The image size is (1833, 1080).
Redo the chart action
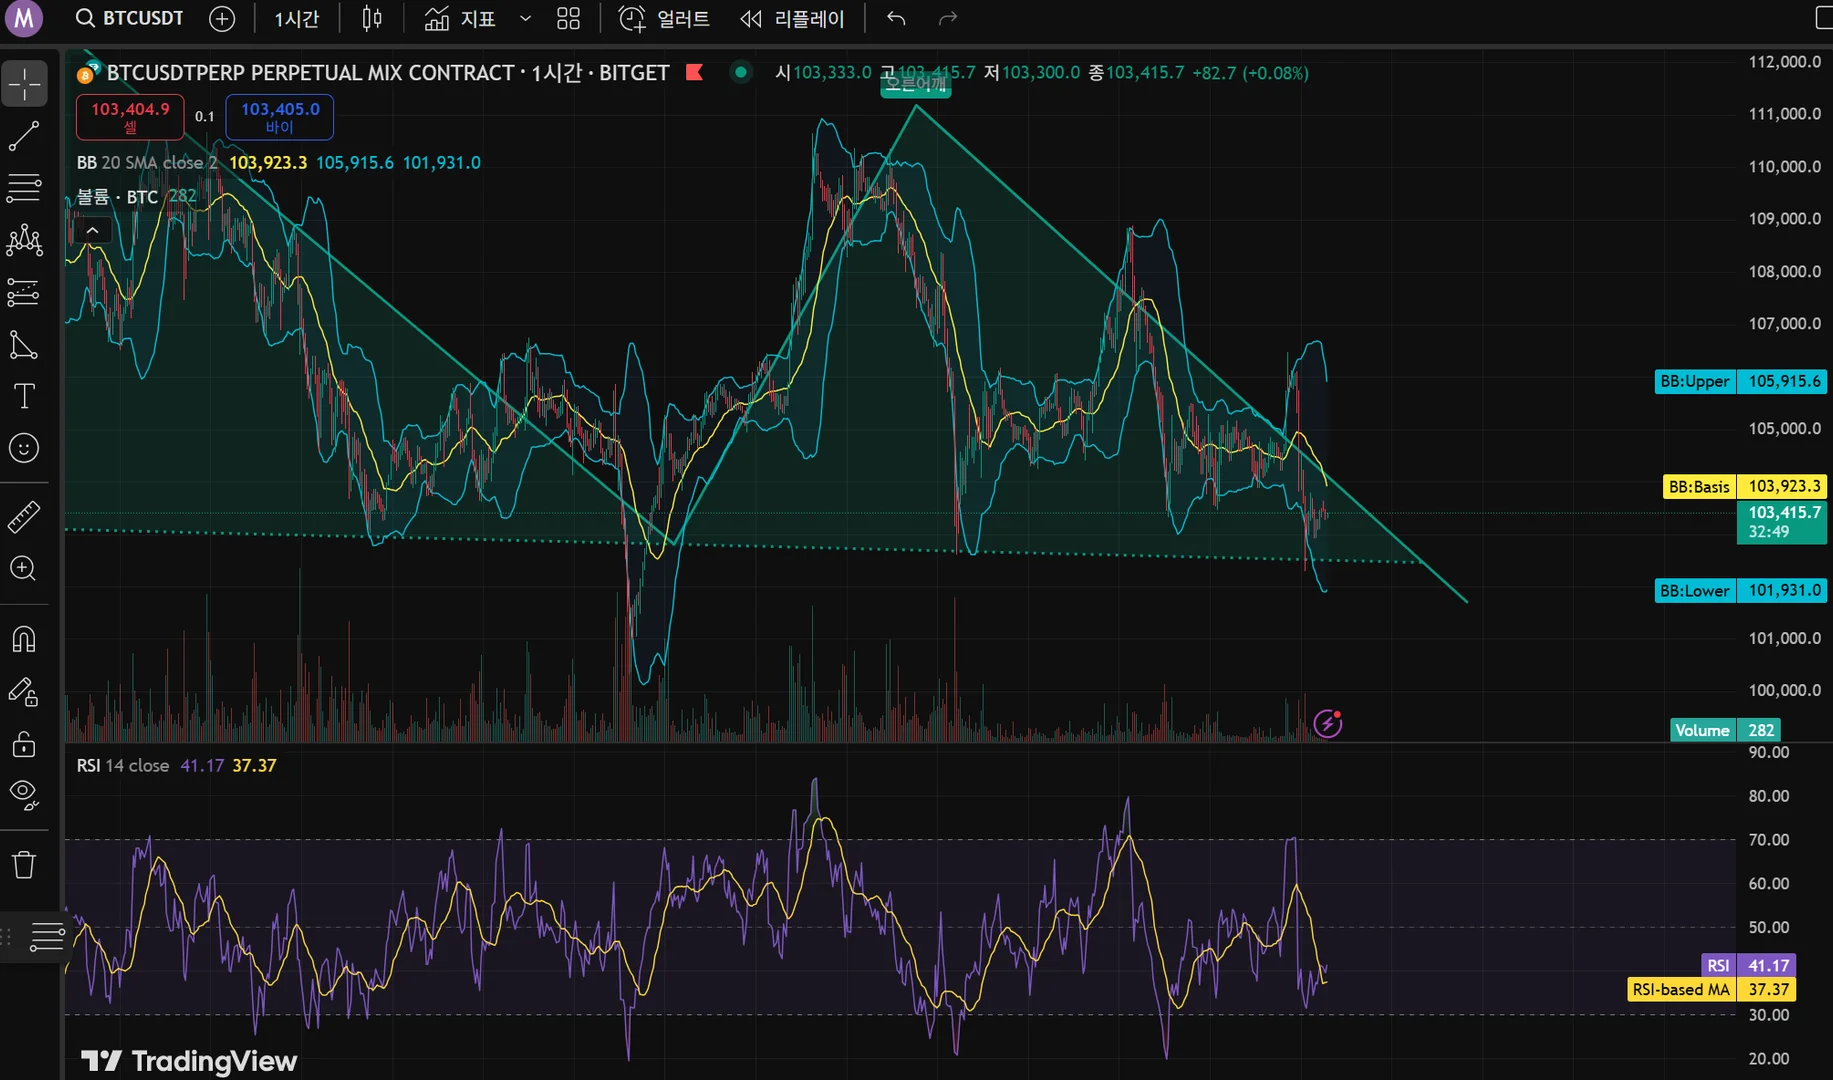coord(948,19)
